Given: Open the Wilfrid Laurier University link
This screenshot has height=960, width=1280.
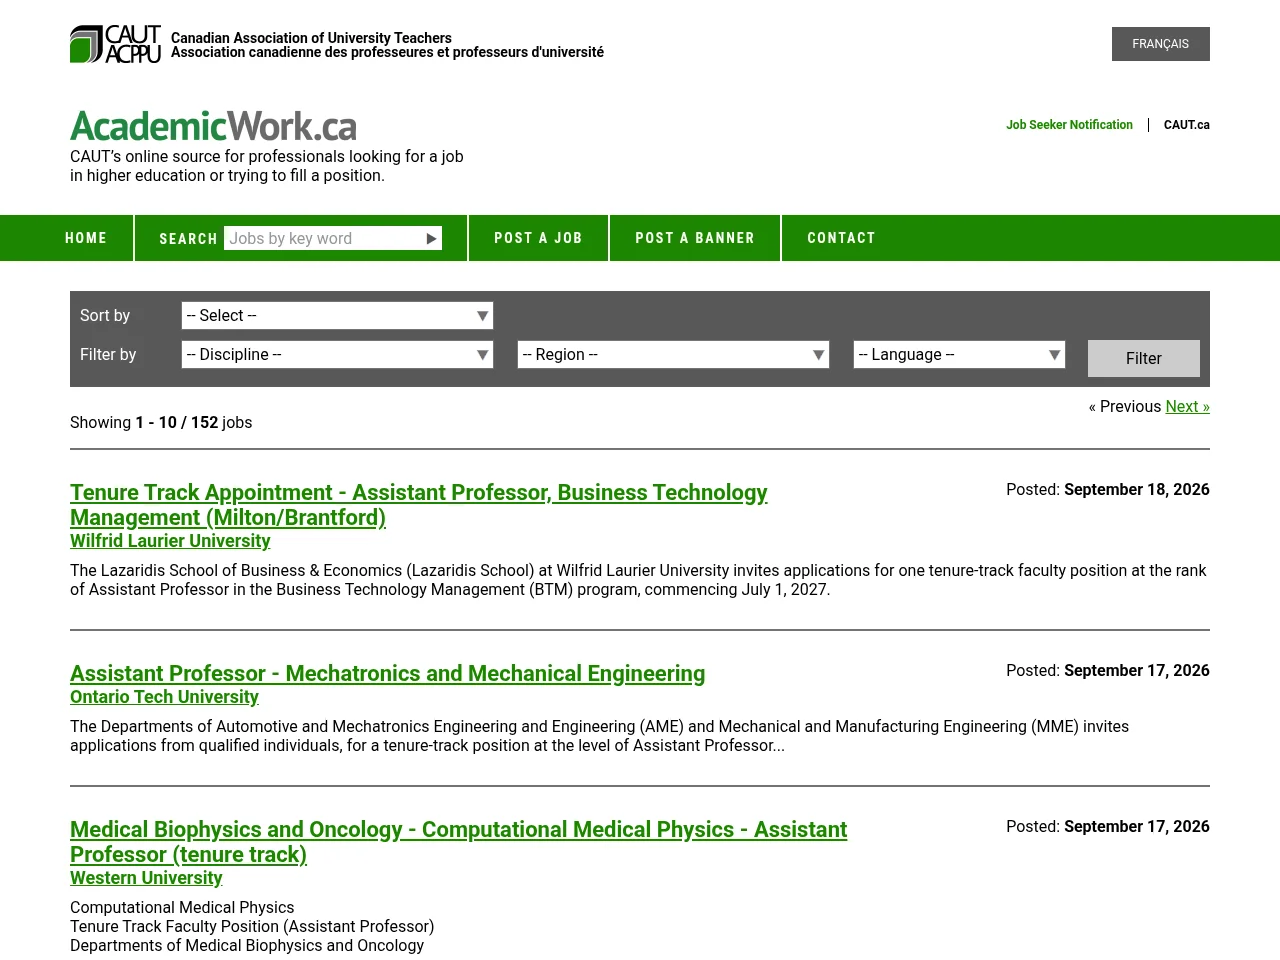Looking at the screenshot, I should coord(170,541).
